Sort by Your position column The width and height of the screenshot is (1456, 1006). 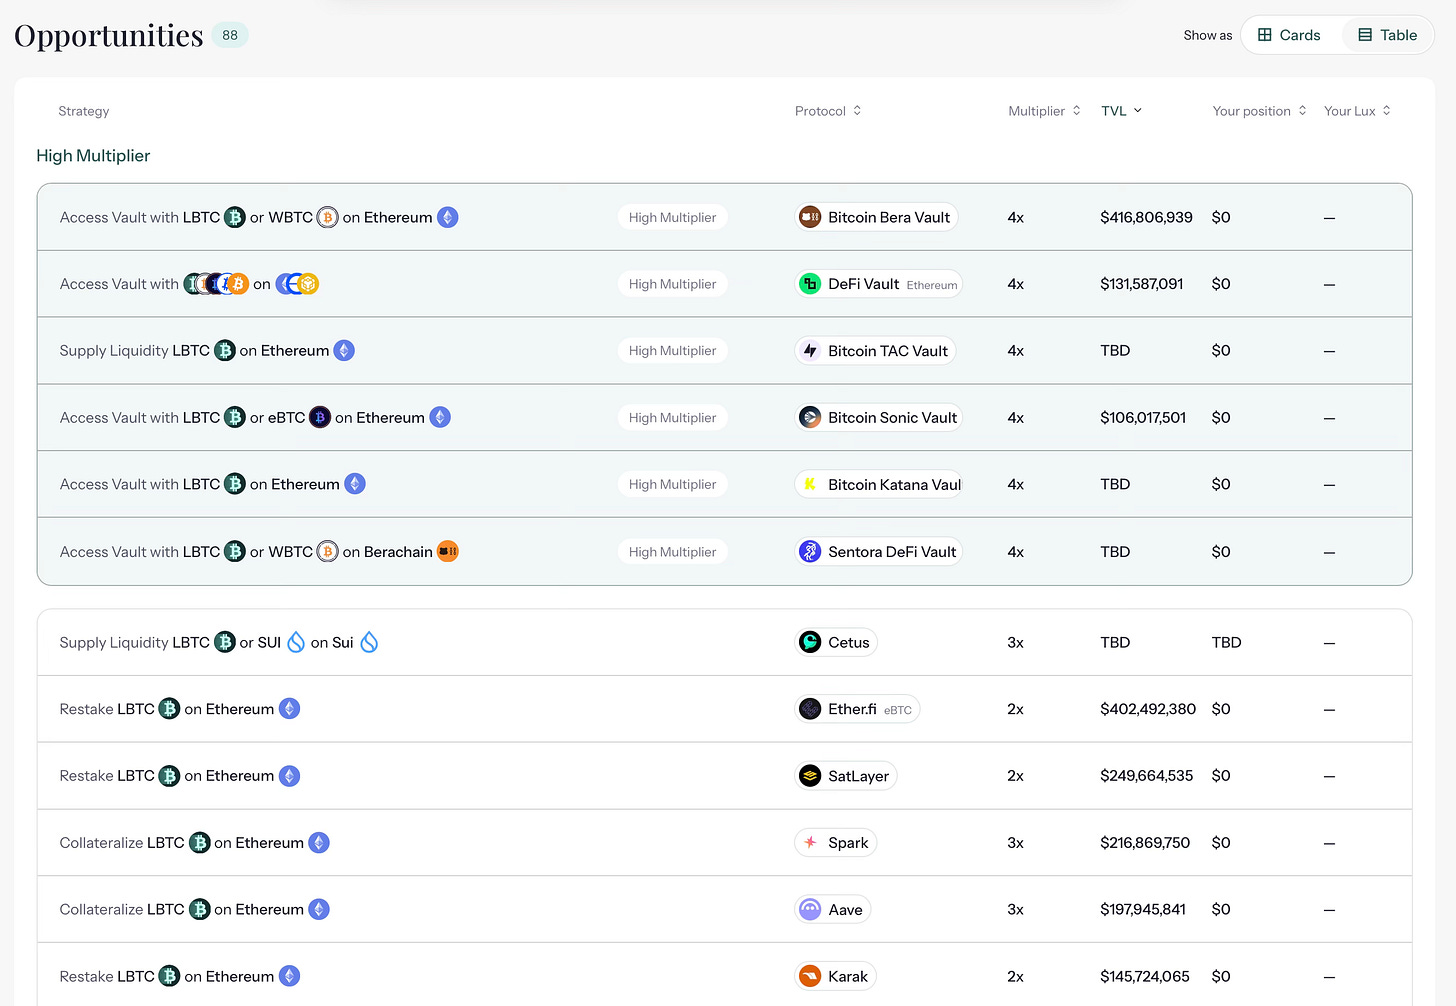(x=1259, y=111)
